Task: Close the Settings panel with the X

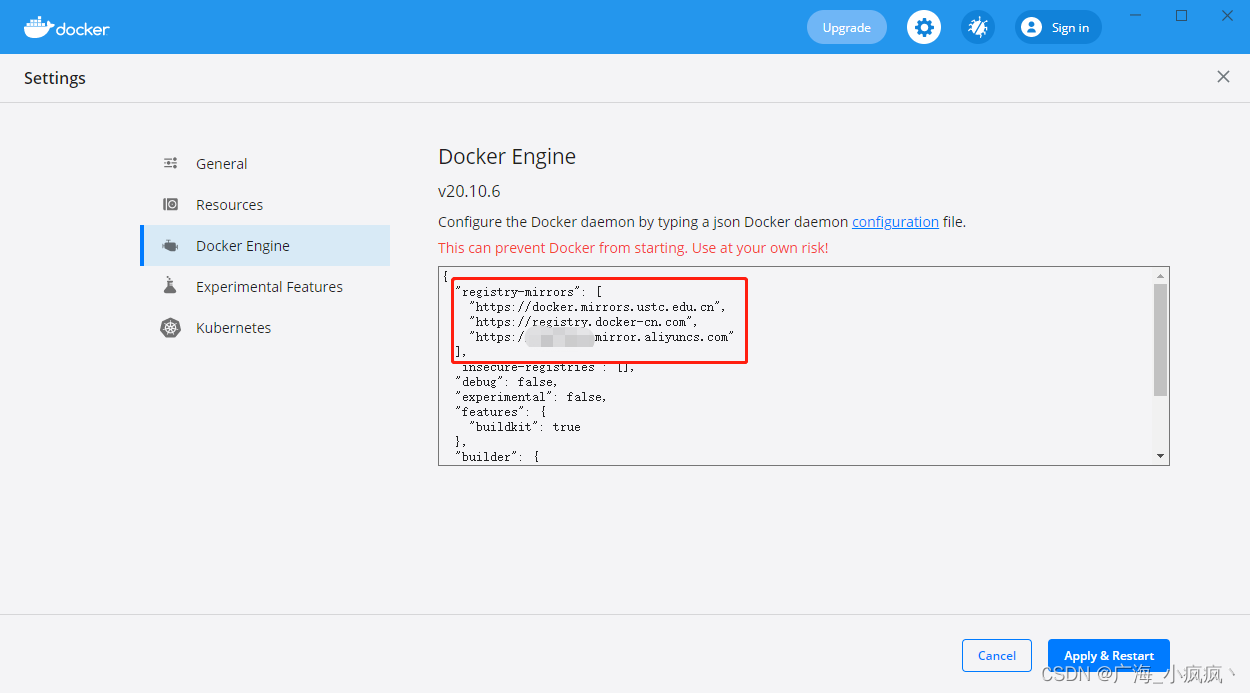Action: tap(1223, 76)
